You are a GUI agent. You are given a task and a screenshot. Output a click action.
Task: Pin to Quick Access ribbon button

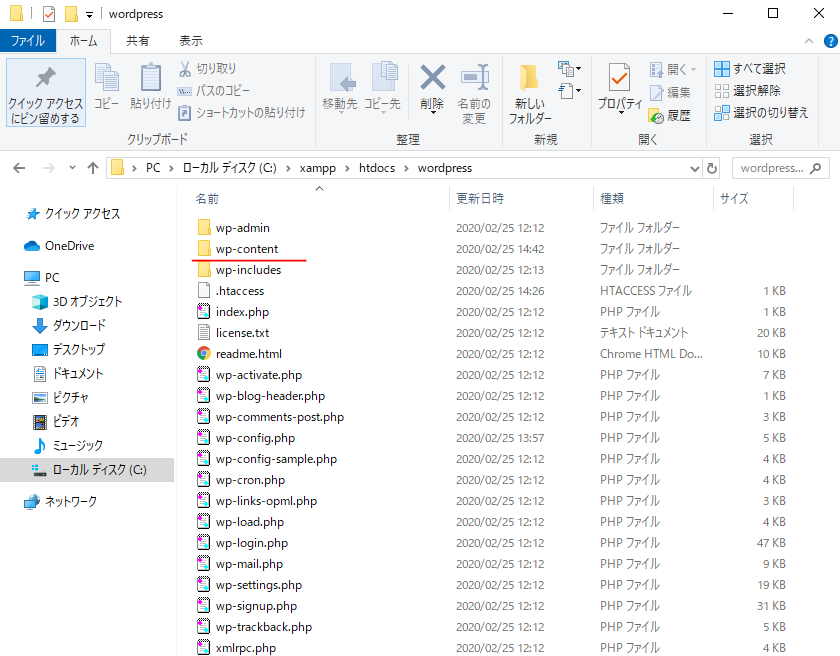coord(46,93)
